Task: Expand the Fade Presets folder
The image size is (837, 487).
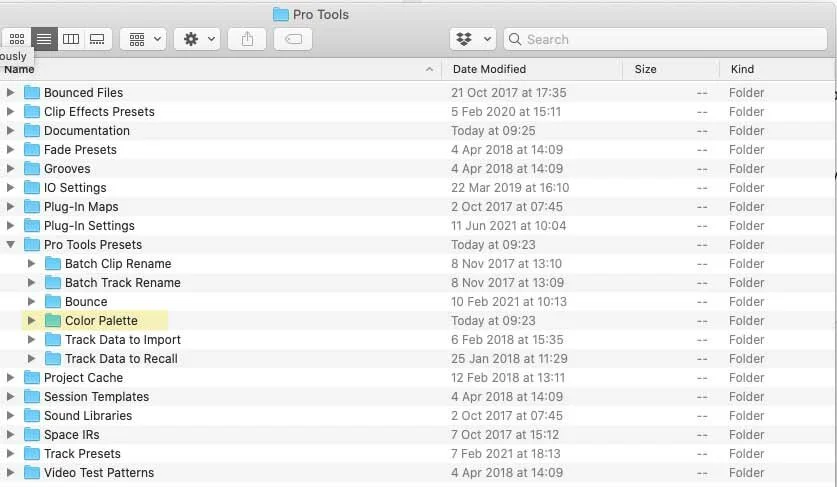Action: point(10,150)
